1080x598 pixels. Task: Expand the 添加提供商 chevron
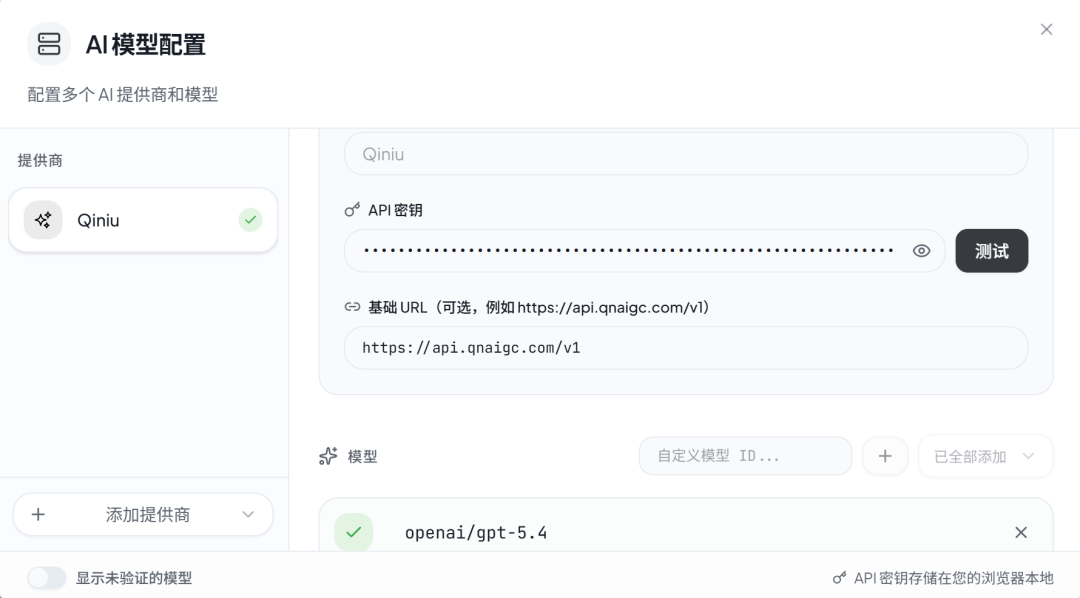coord(247,514)
